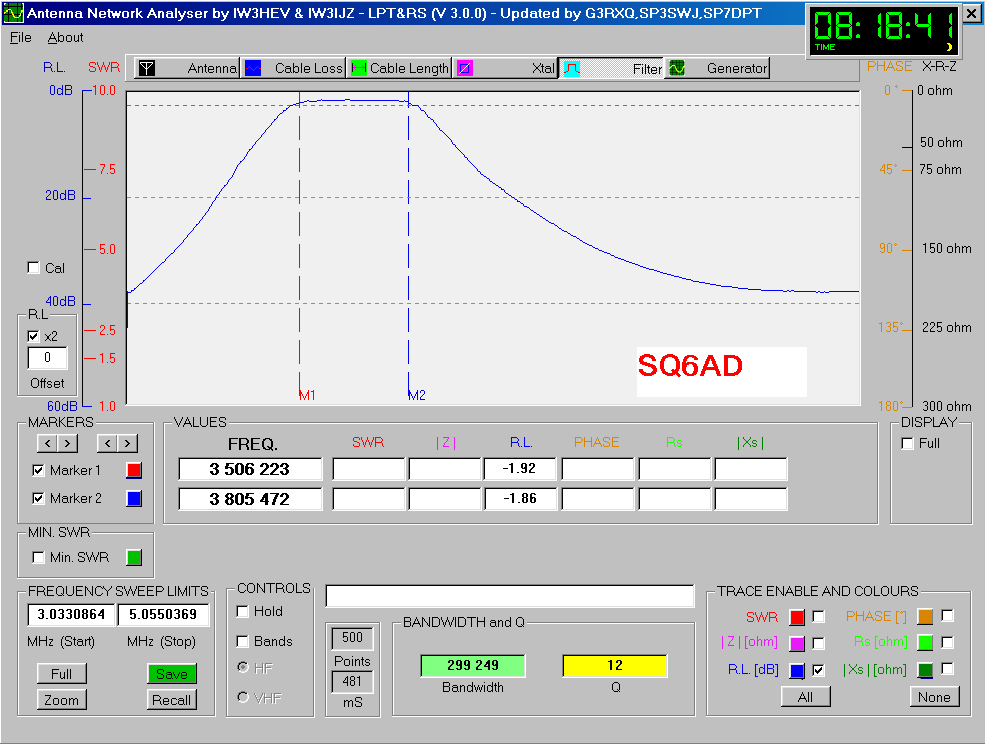The width and height of the screenshot is (985, 744).
Task: Click the Zoom sweep button
Action: point(61,700)
